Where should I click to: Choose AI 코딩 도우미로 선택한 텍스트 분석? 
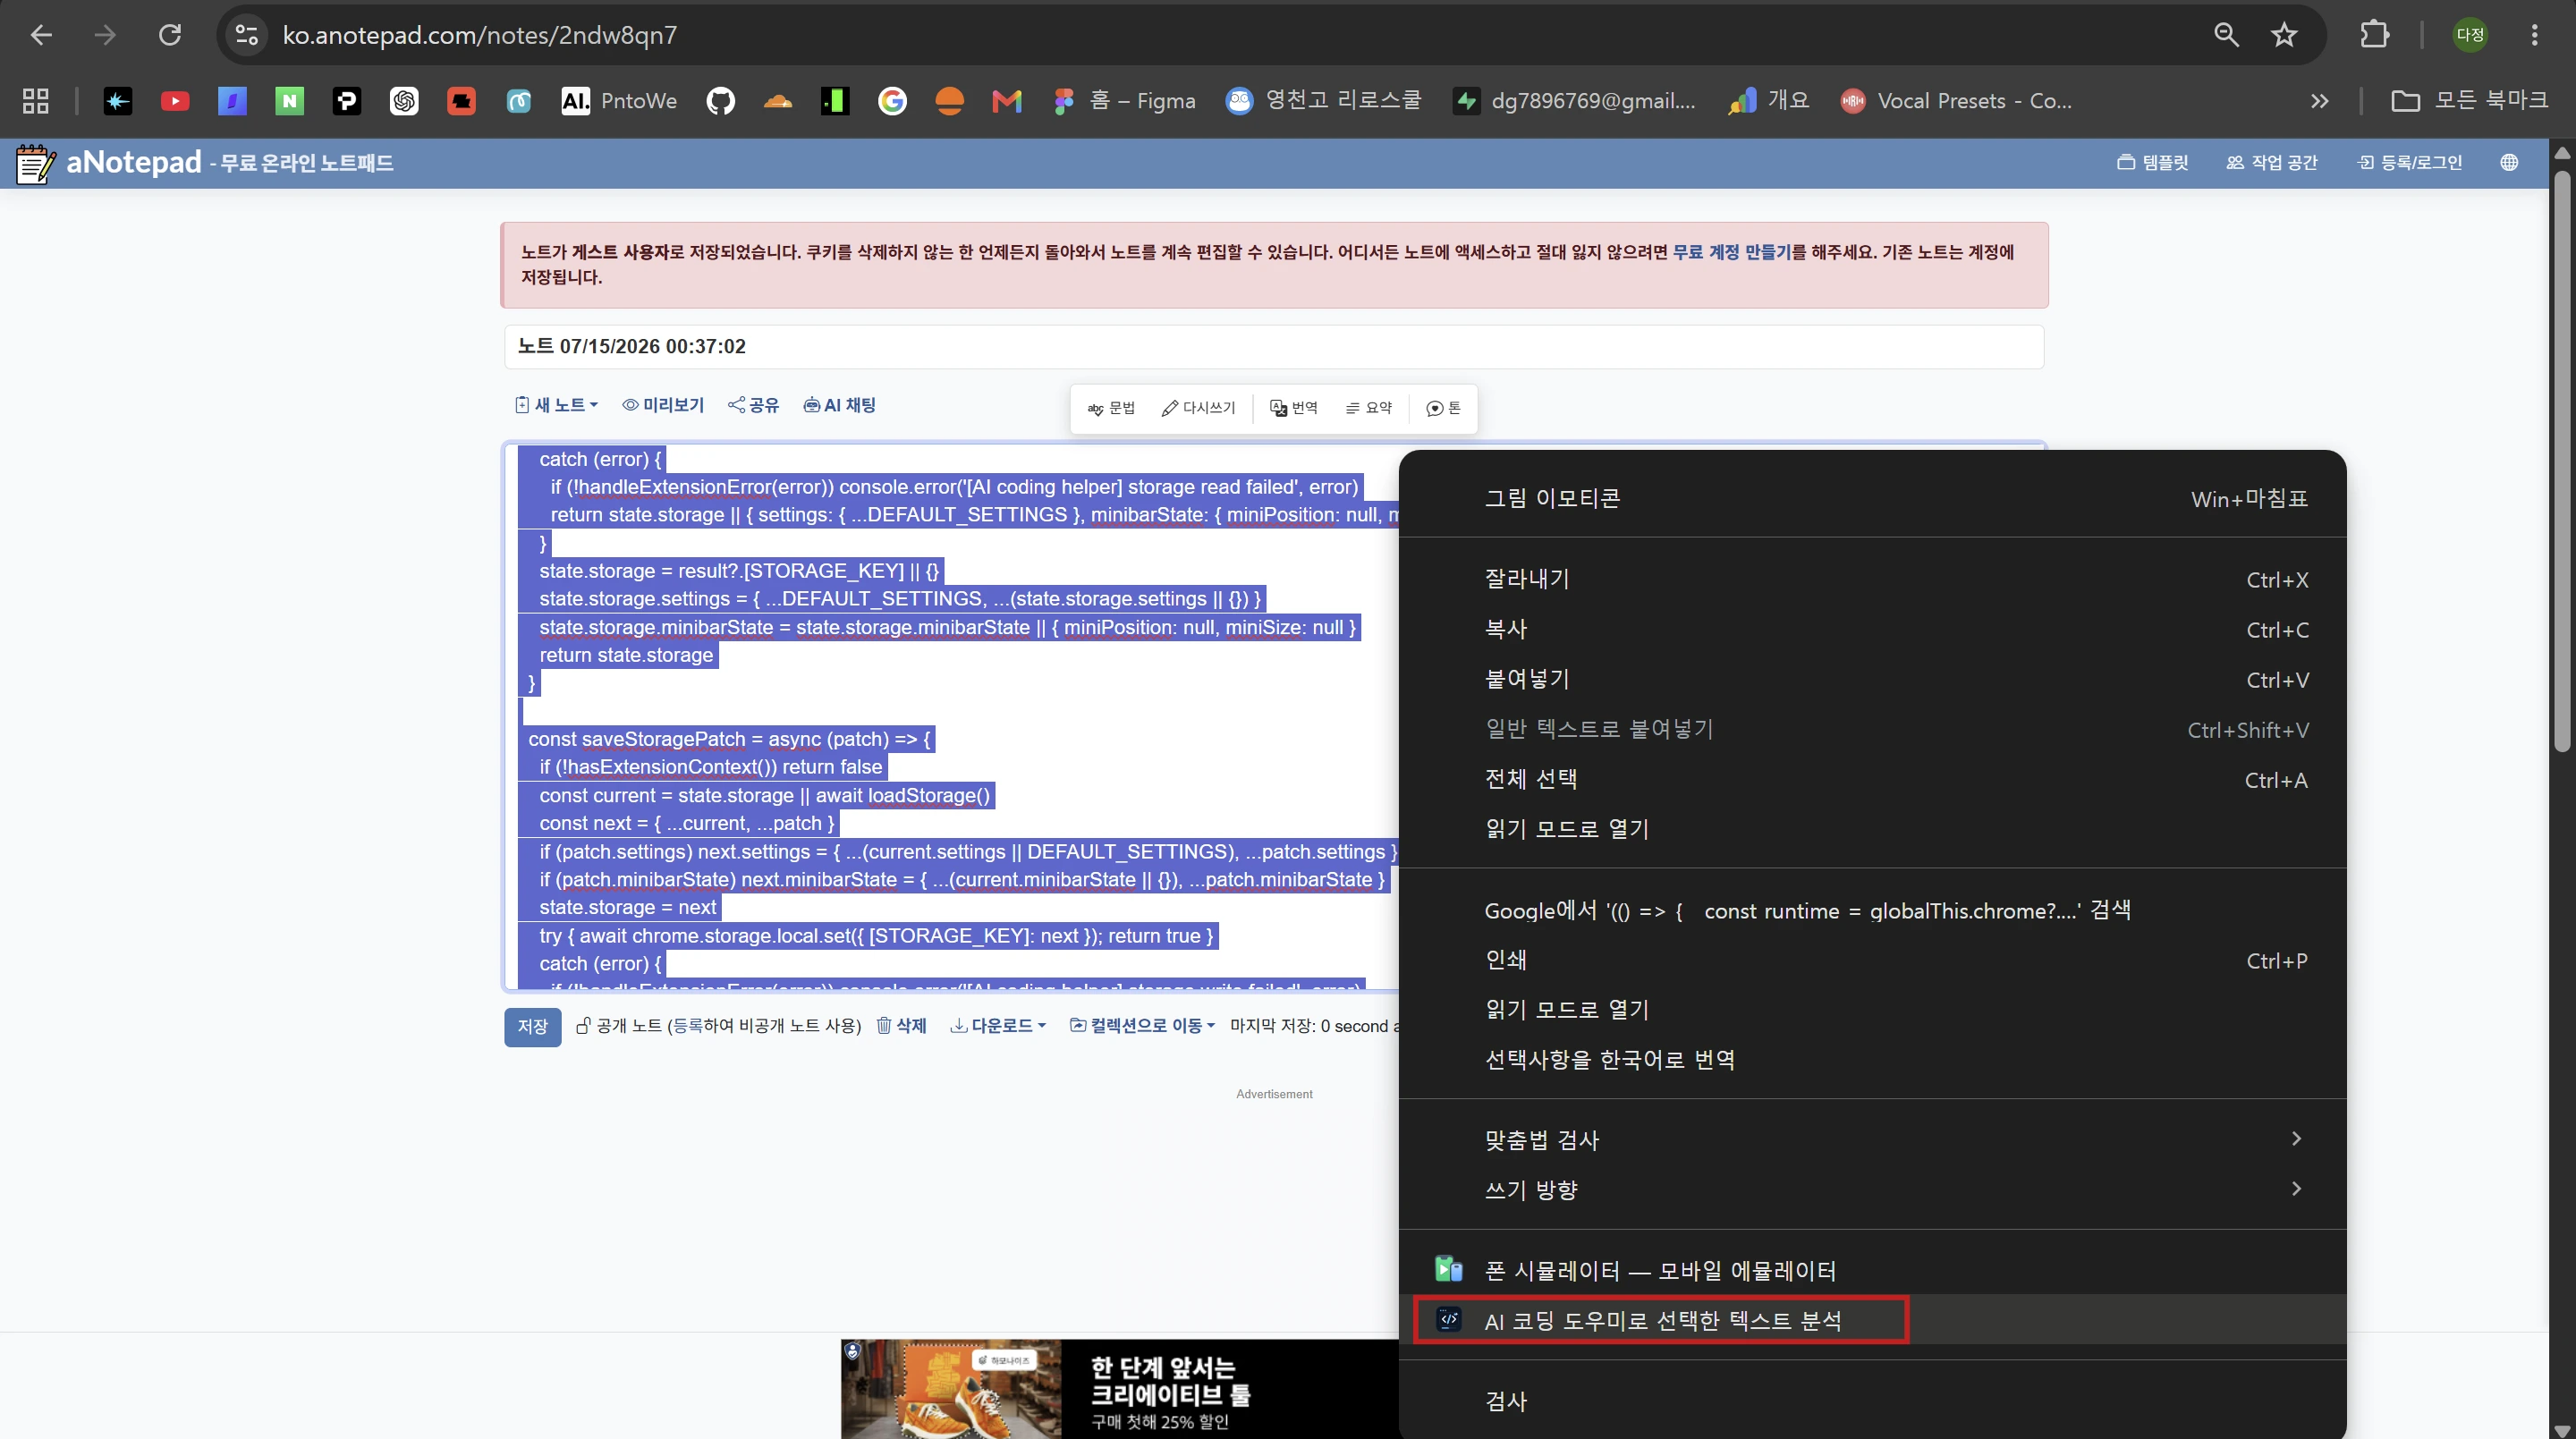pyautogui.click(x=1872, y=1320)
